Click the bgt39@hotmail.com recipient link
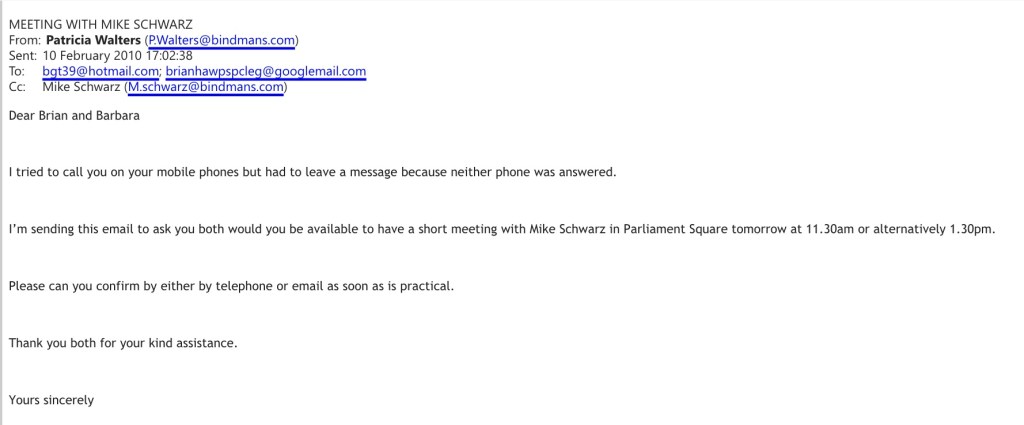Viewport: 1024px width, 425px height. click(x=101, y=72)
